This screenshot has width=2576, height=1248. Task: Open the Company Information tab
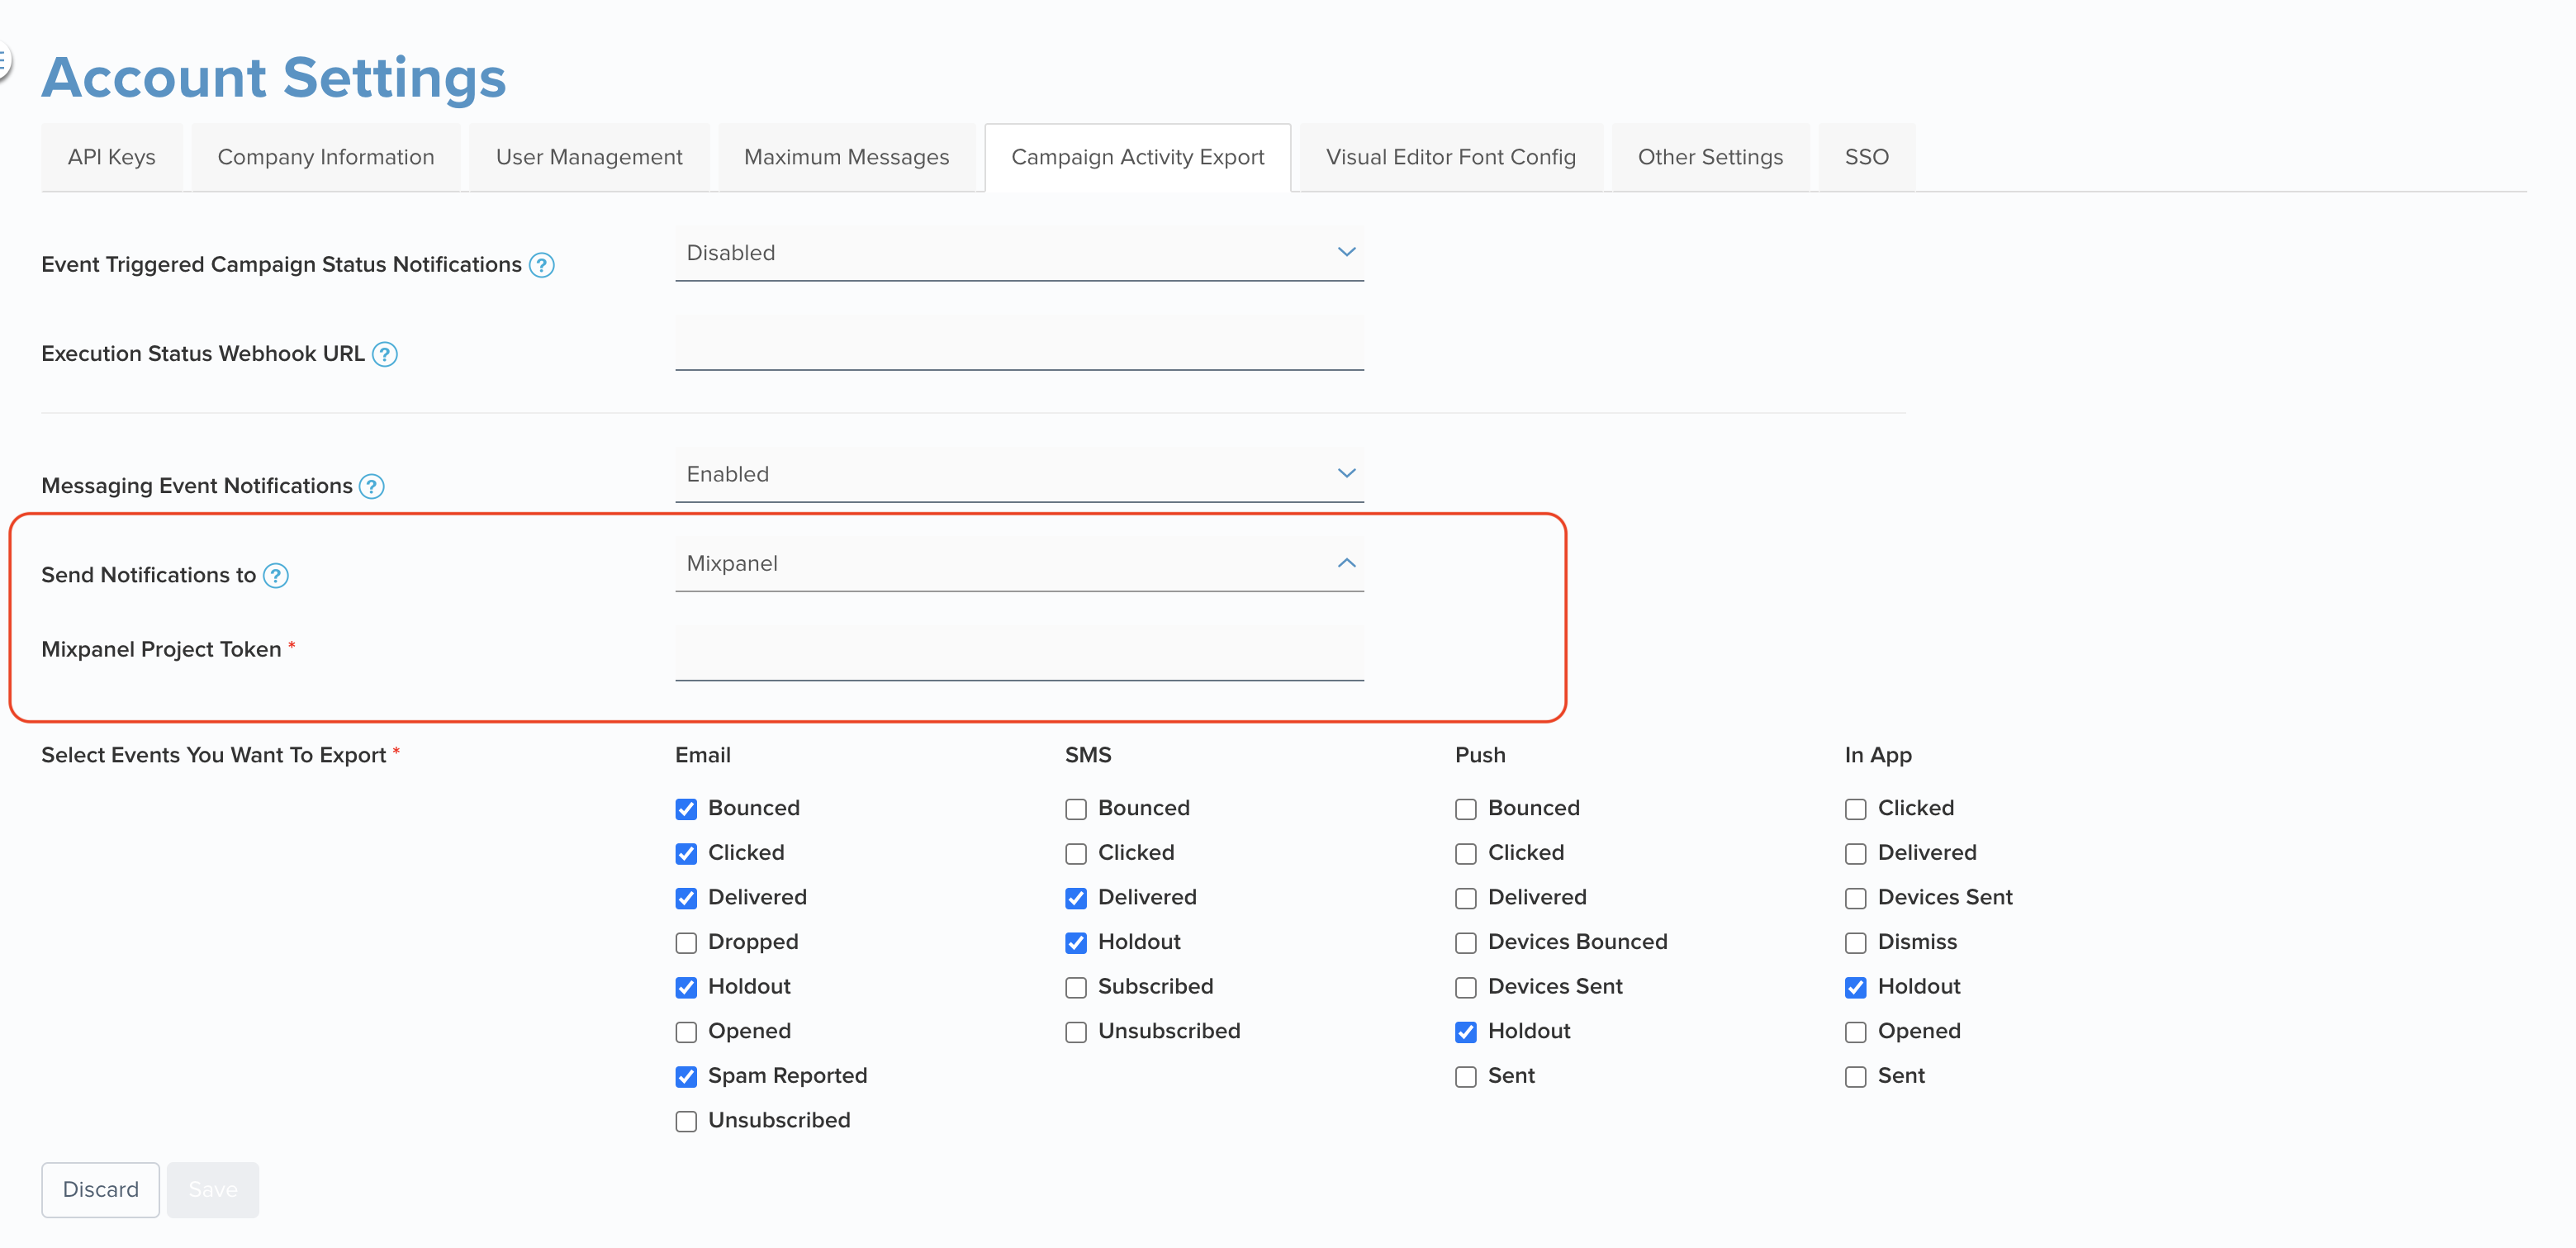[325, 157]
